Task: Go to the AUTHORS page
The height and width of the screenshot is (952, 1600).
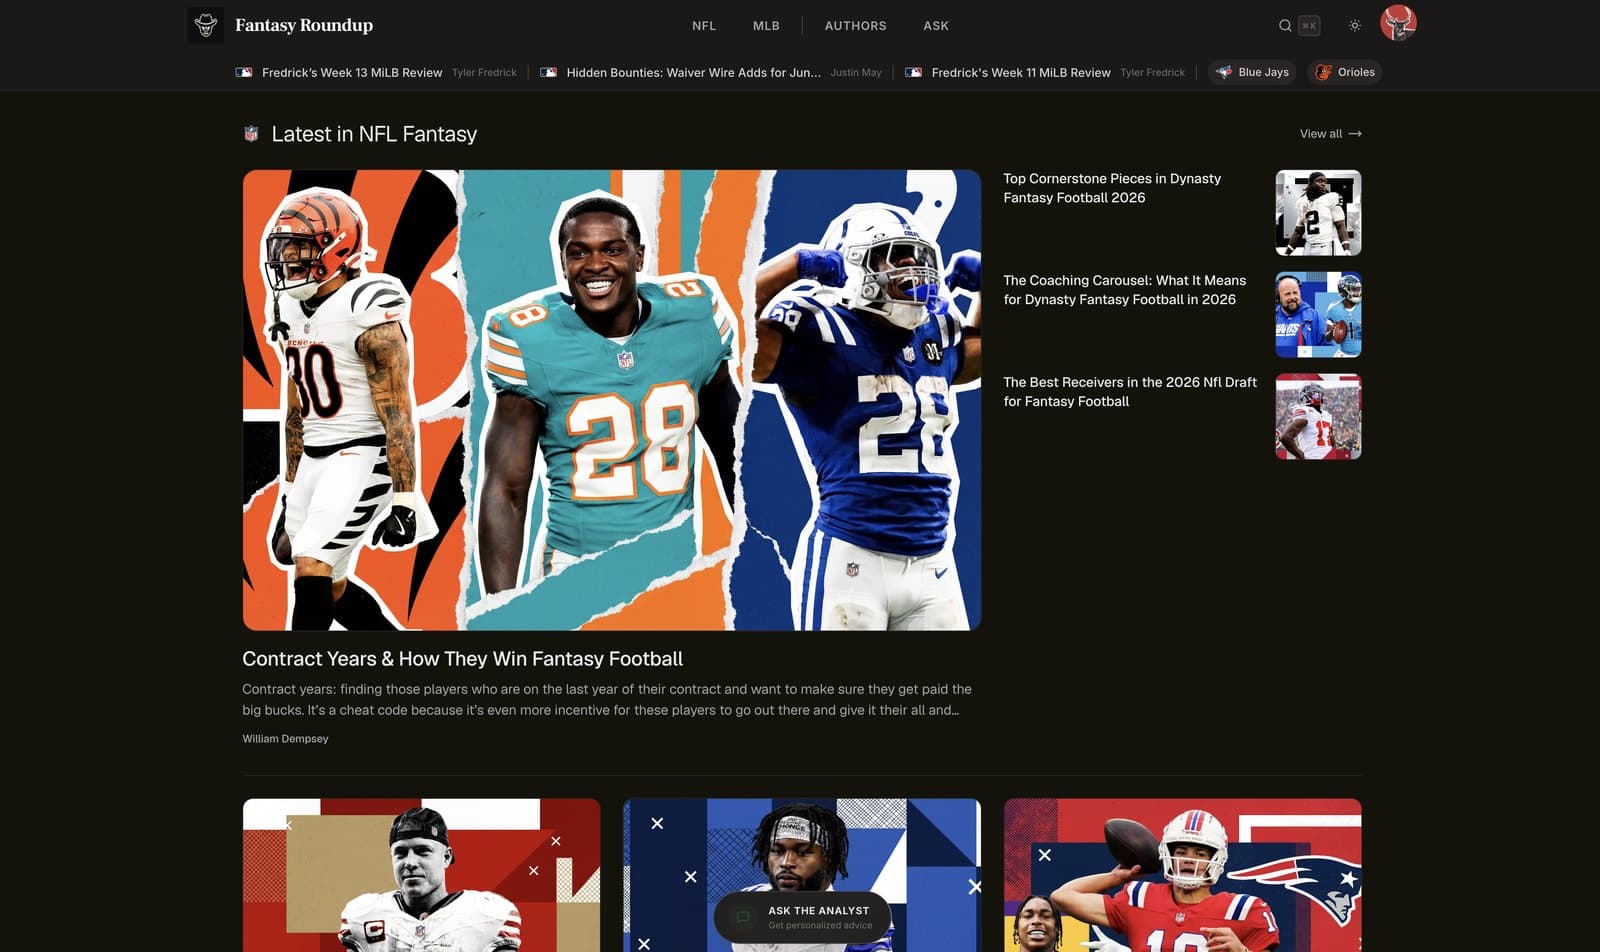Action: click(855, 26)
